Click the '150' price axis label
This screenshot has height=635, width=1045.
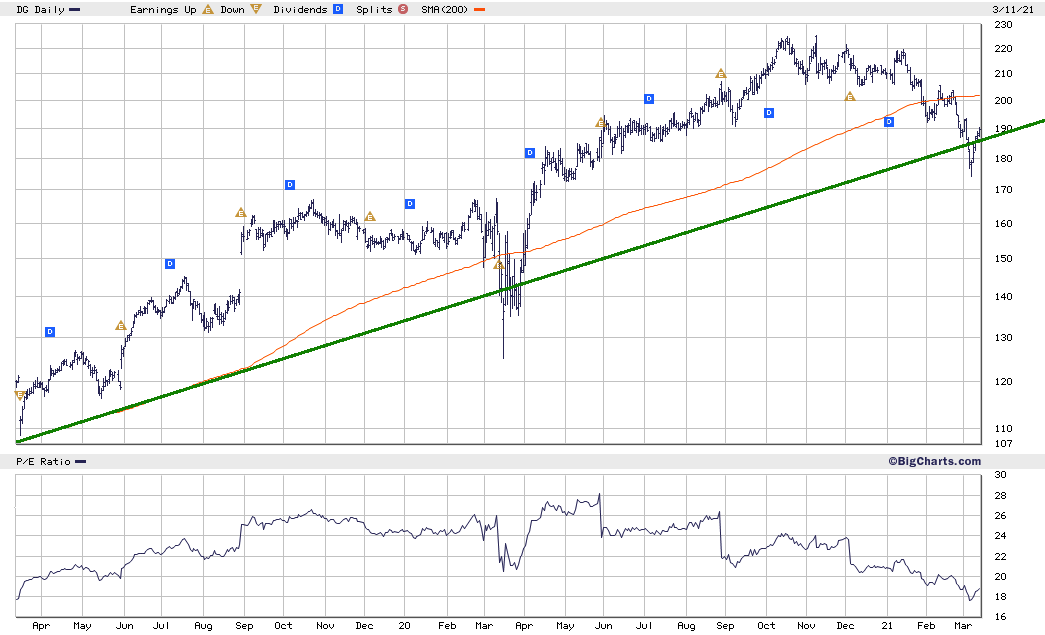1003,259
